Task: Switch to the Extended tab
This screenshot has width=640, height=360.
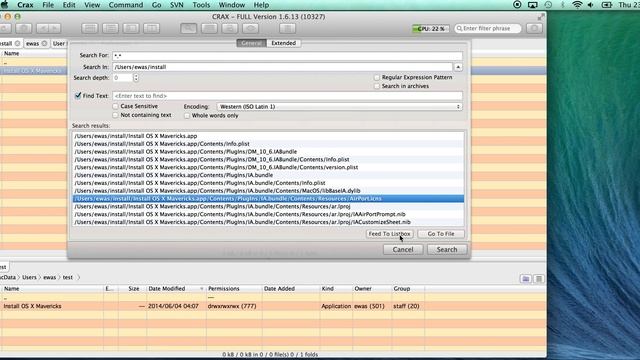Action: coord(284,43)
